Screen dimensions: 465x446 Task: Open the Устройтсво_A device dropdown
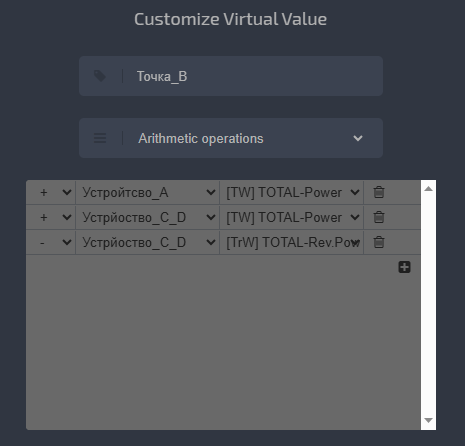tap(147, 192)
